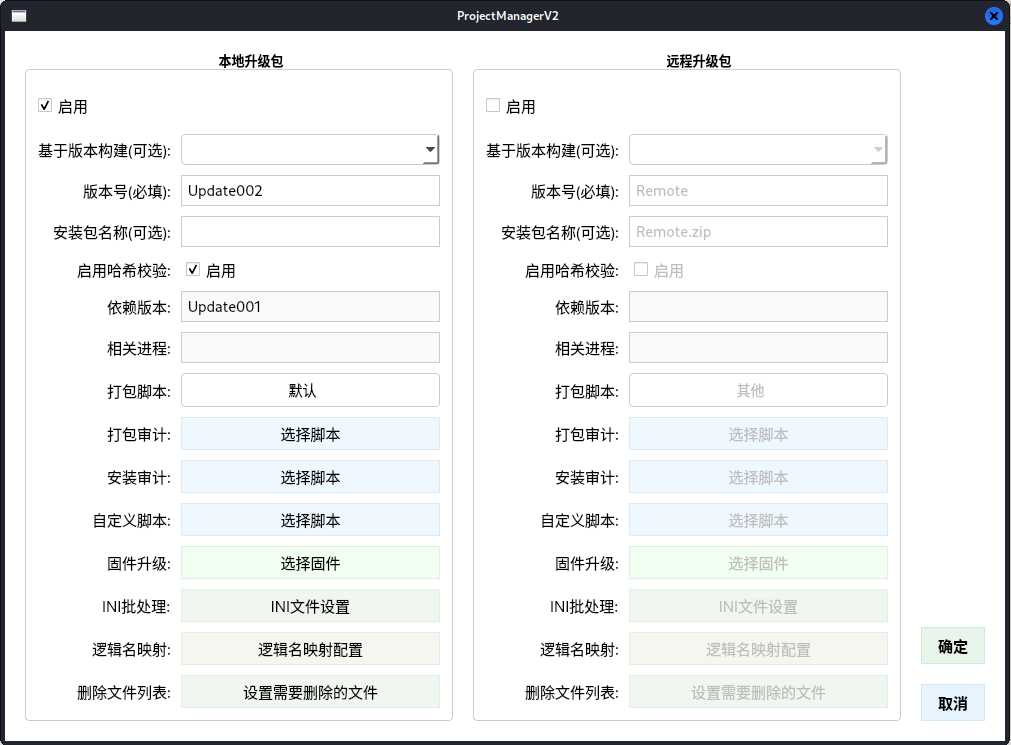The height and width of the screenshot is (745, 1011).
Task: Click local 设置需要删除的文件 button
Action: pyautogui.click(x=310, y=692)
